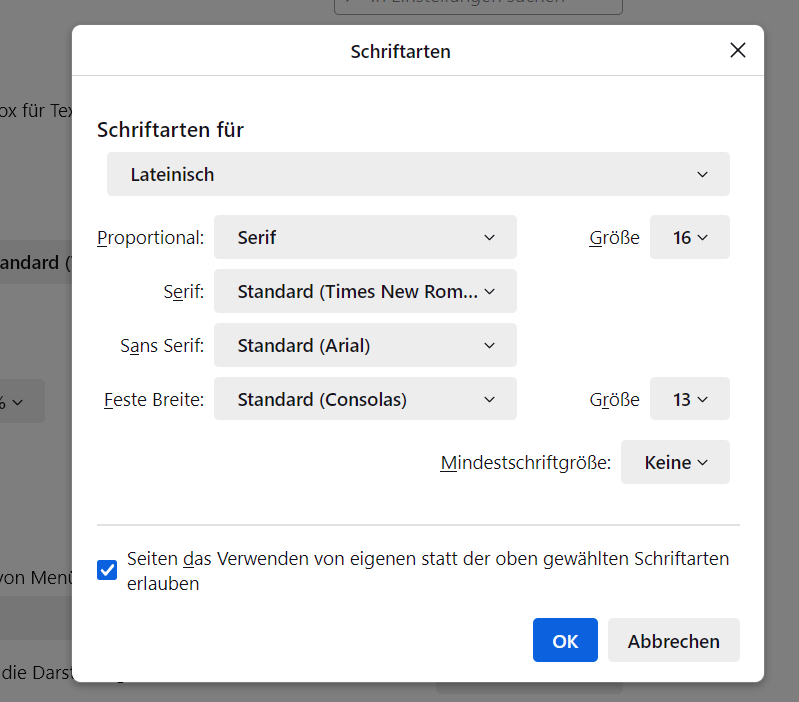
Task: Open the Standard (Arial) font dropdown
Action: tap(365, 346)
